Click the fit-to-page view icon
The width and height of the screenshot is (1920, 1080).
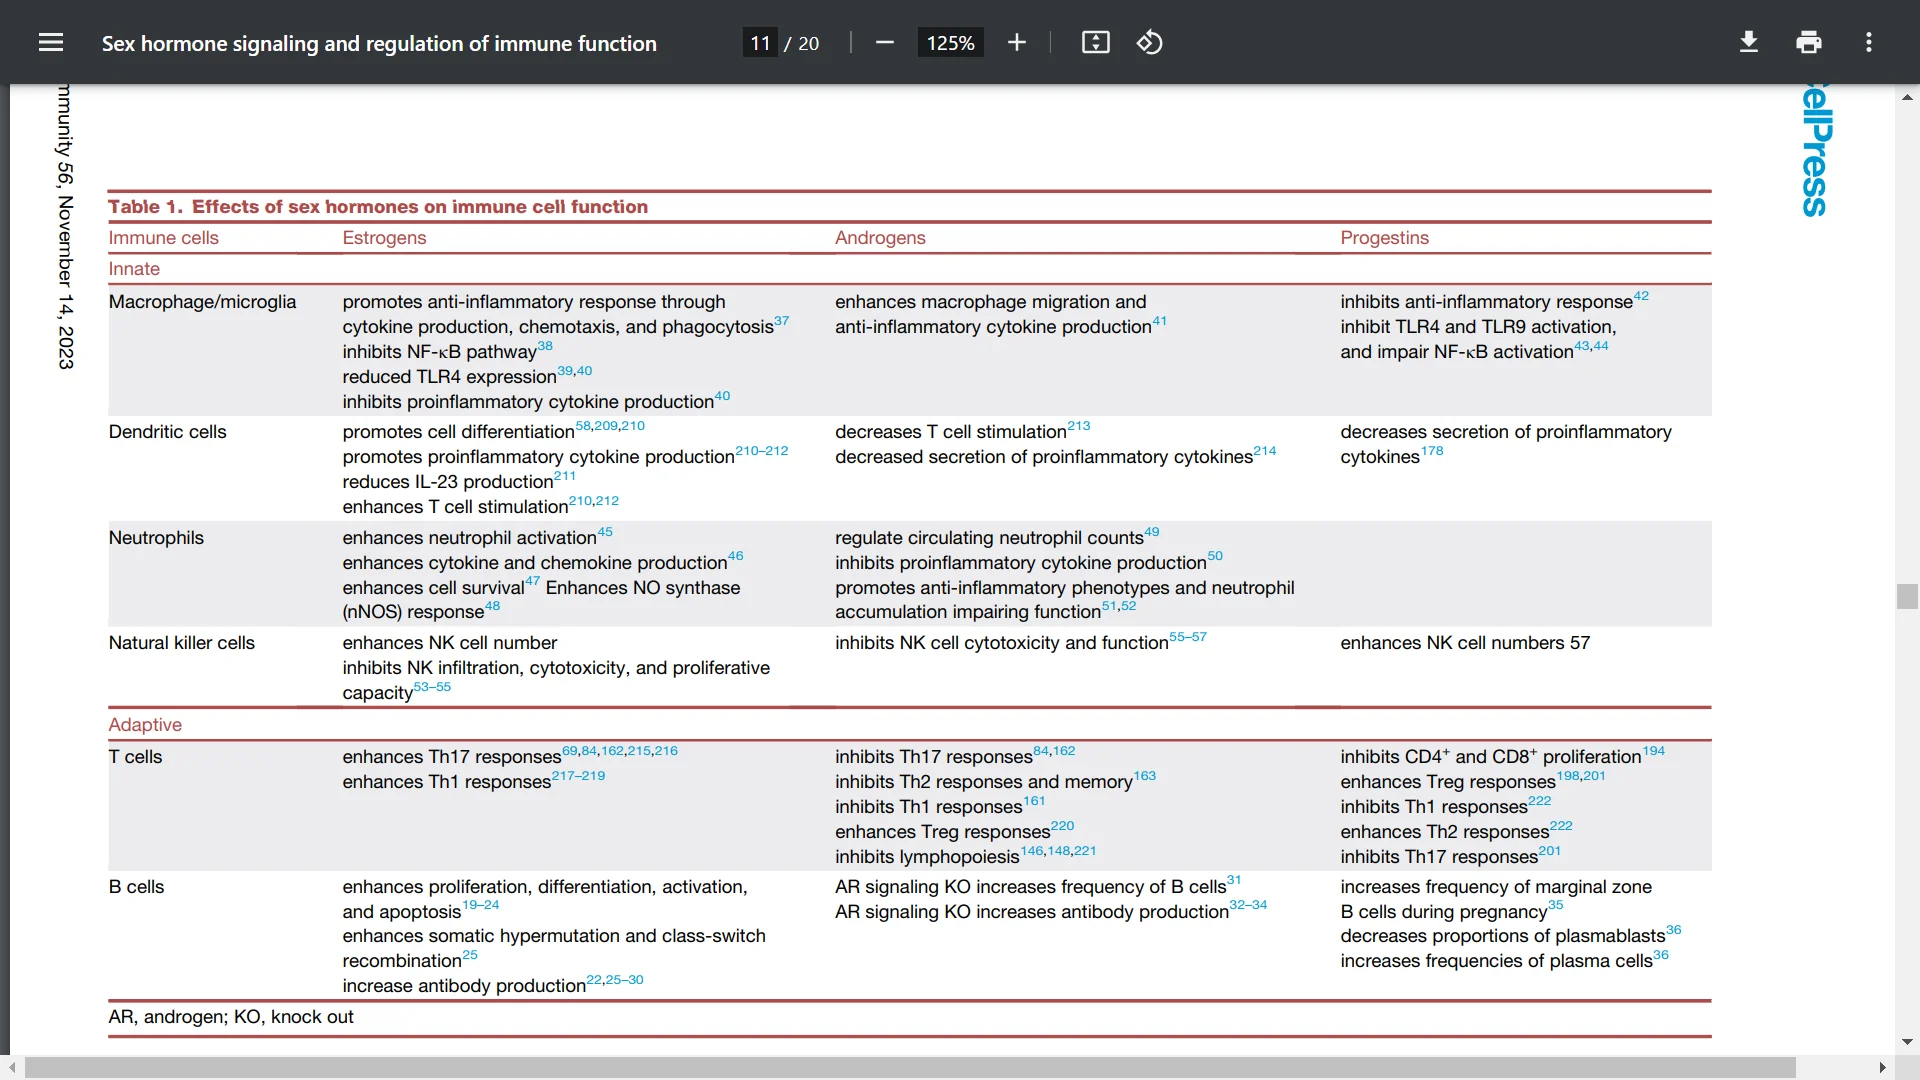[x=1096, y=44]
